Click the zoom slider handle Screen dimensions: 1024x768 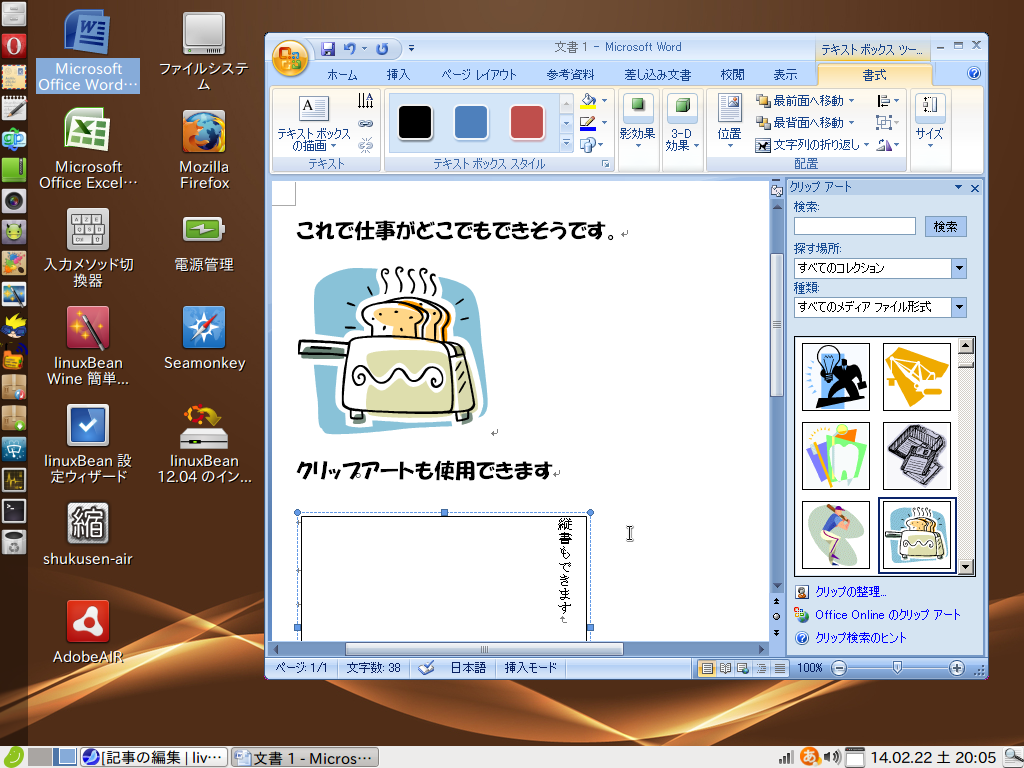click(897, 667)
